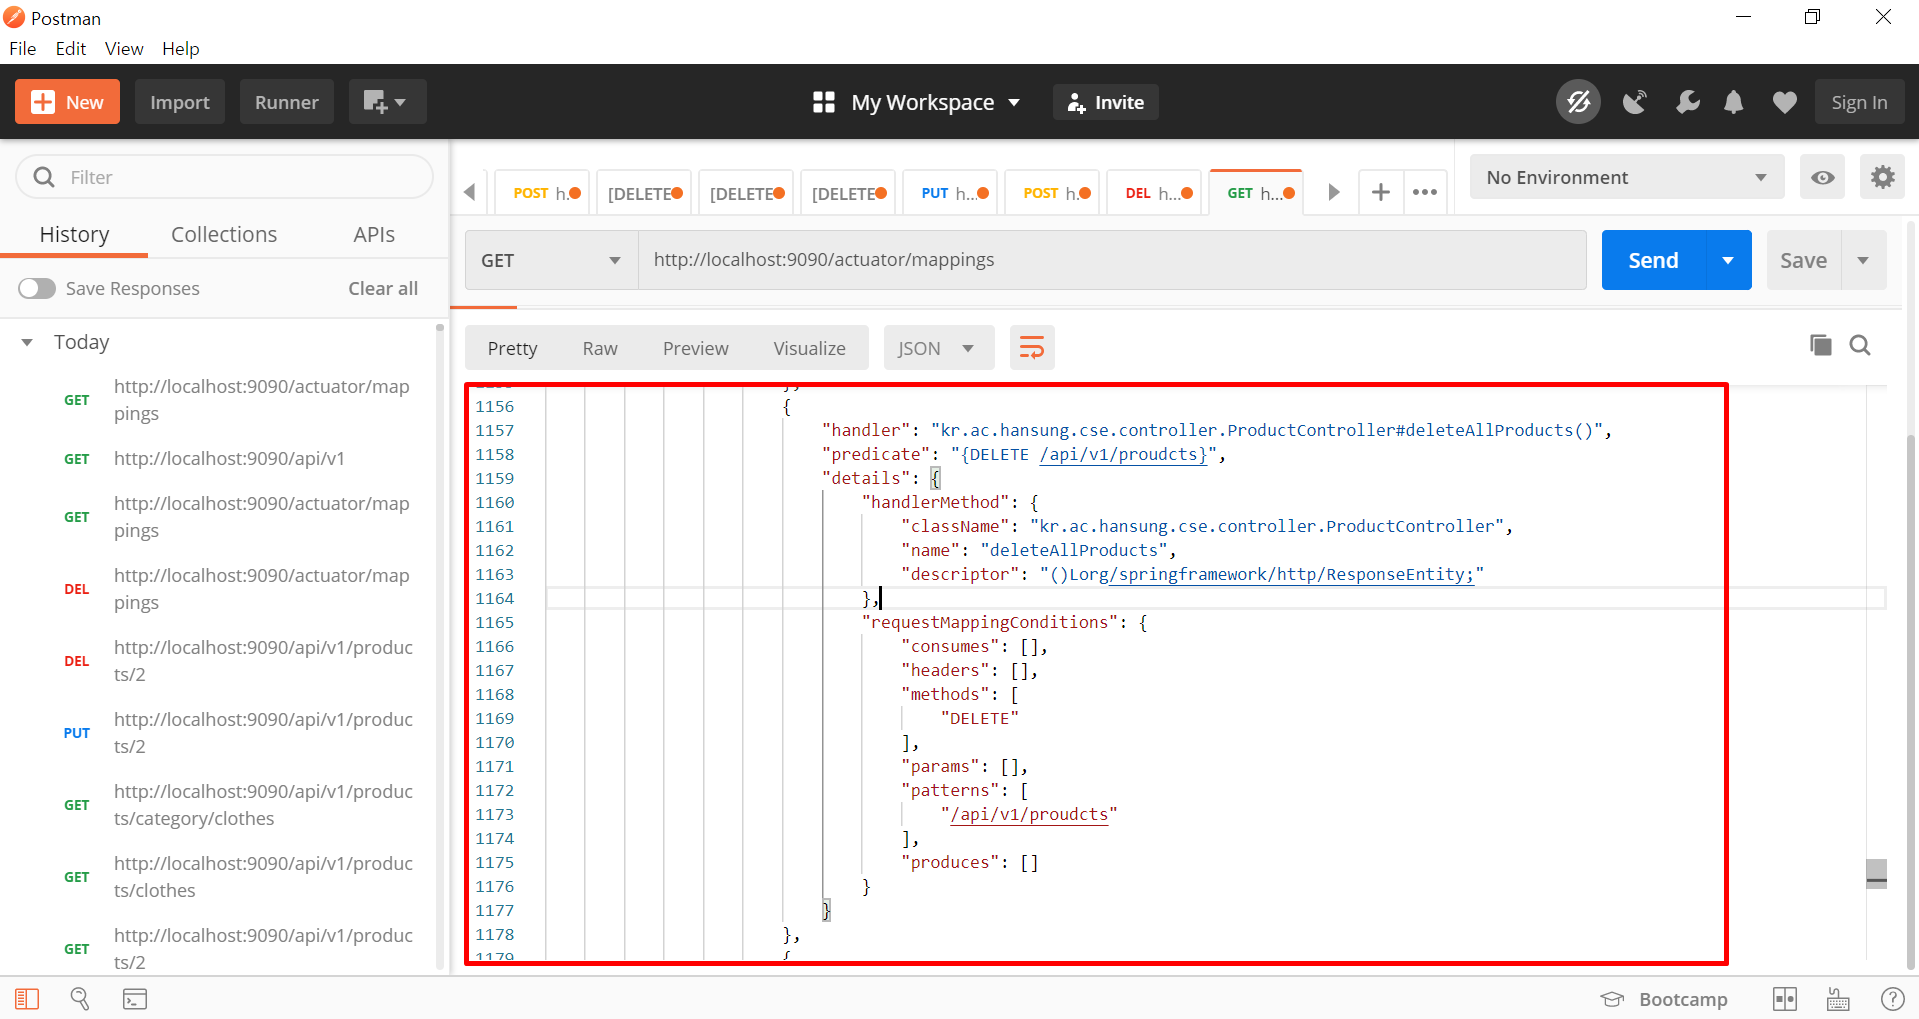Select Raw response view

pyautogui.click(x=600, y=348)
